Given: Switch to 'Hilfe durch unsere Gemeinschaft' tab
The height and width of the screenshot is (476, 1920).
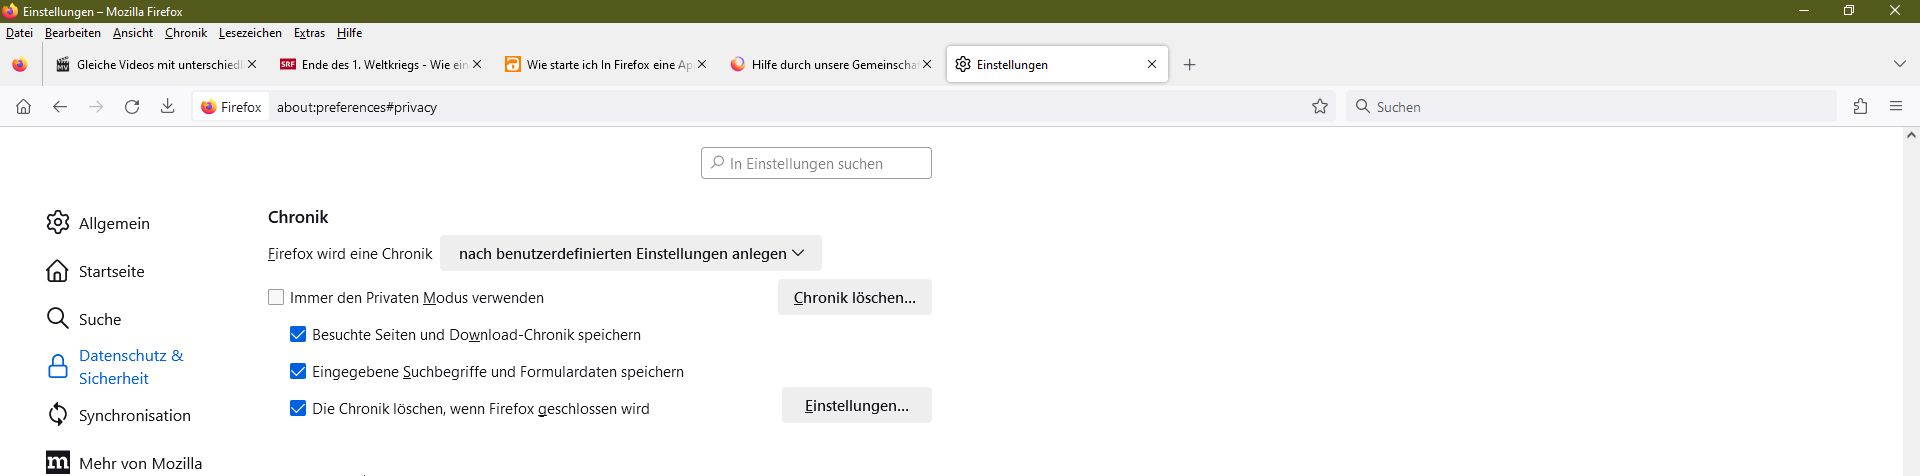Looking at the screenshot, I should (833, 65).
